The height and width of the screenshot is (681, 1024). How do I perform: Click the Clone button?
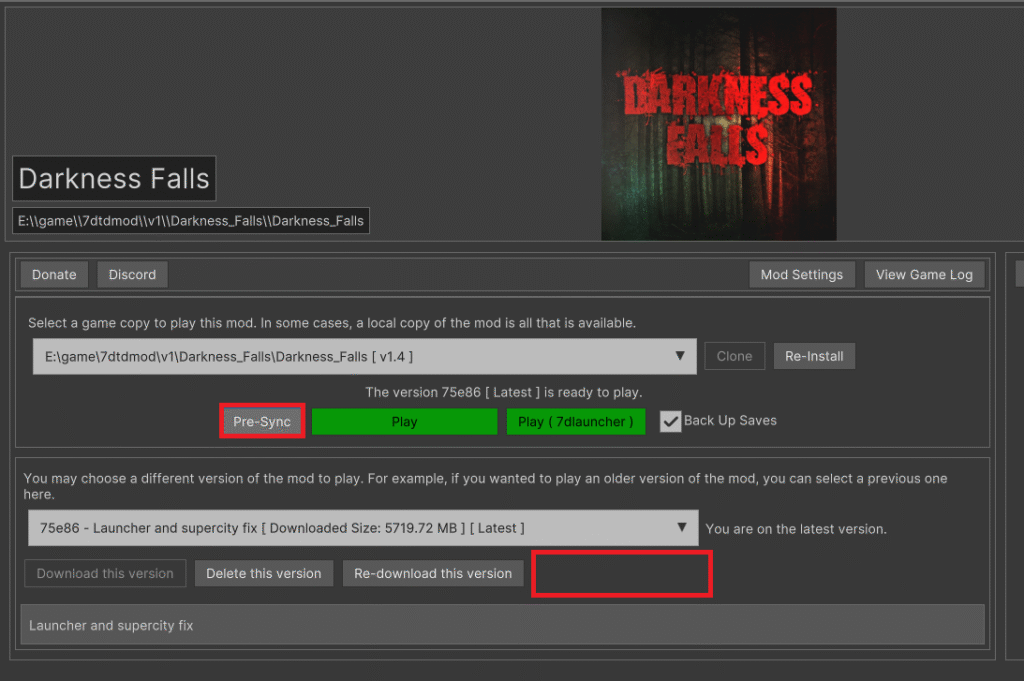coord(734,356)
